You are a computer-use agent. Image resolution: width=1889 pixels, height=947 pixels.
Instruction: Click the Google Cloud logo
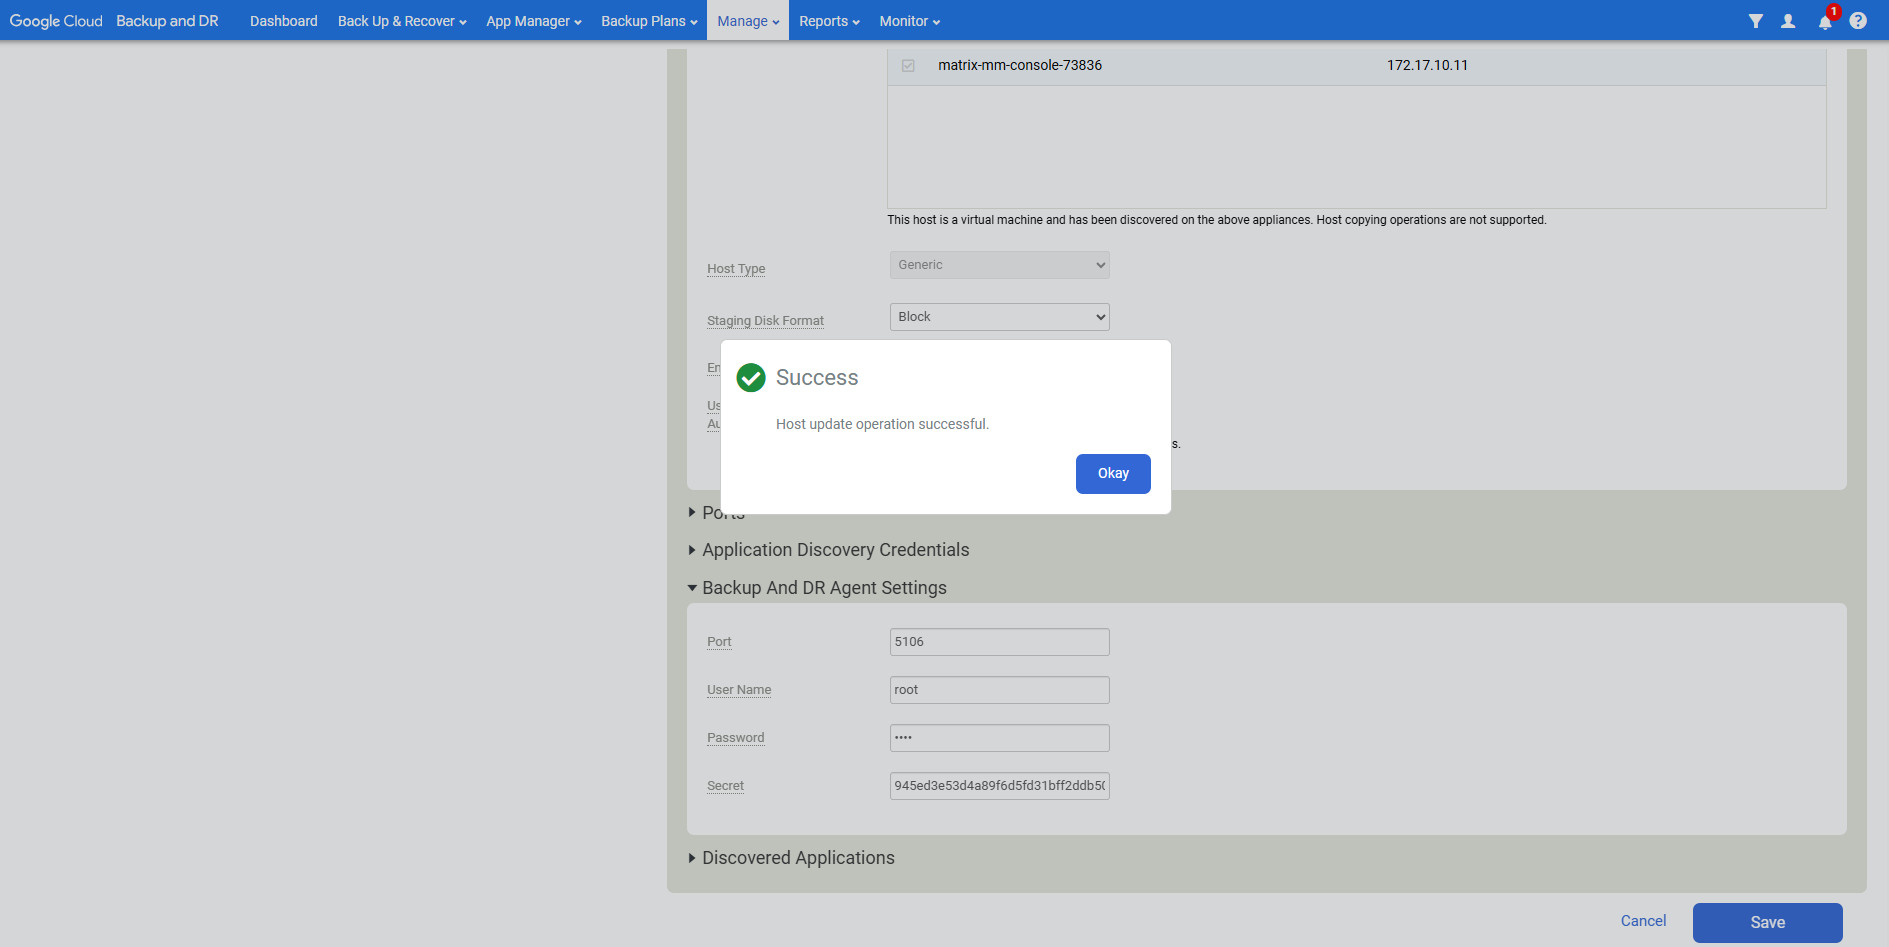point(56,21)
